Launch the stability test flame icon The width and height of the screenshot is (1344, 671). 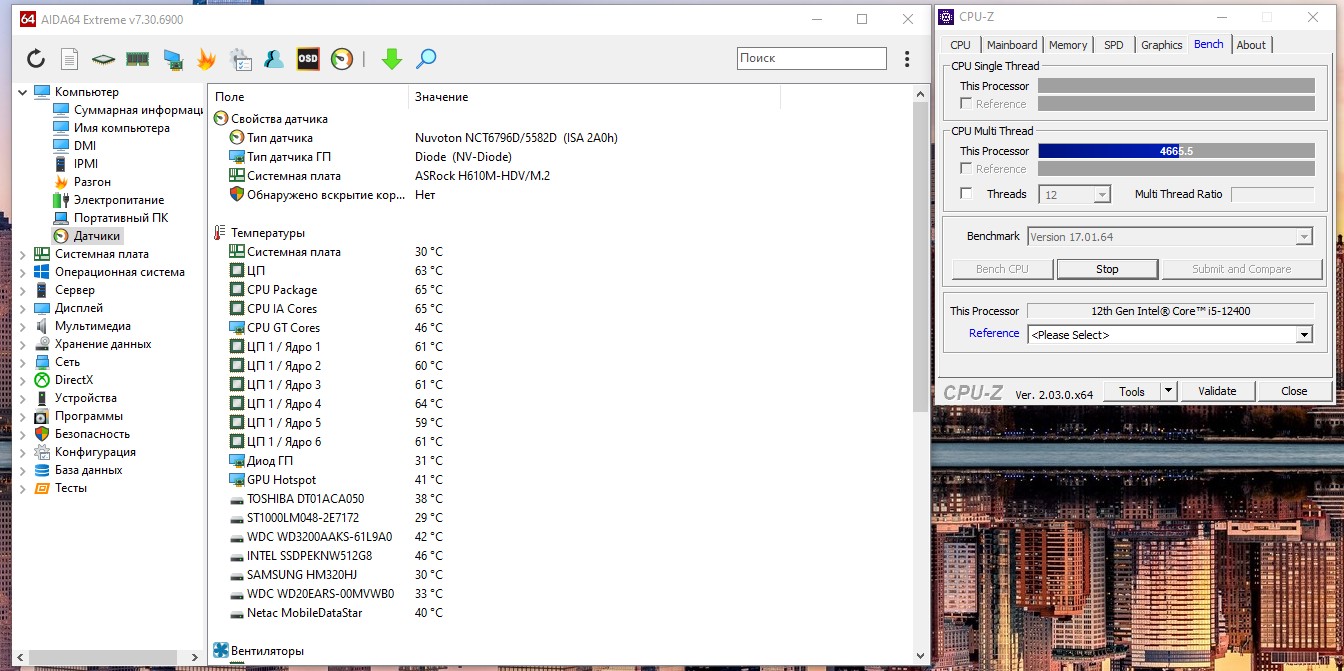click(x=206, y=59)
